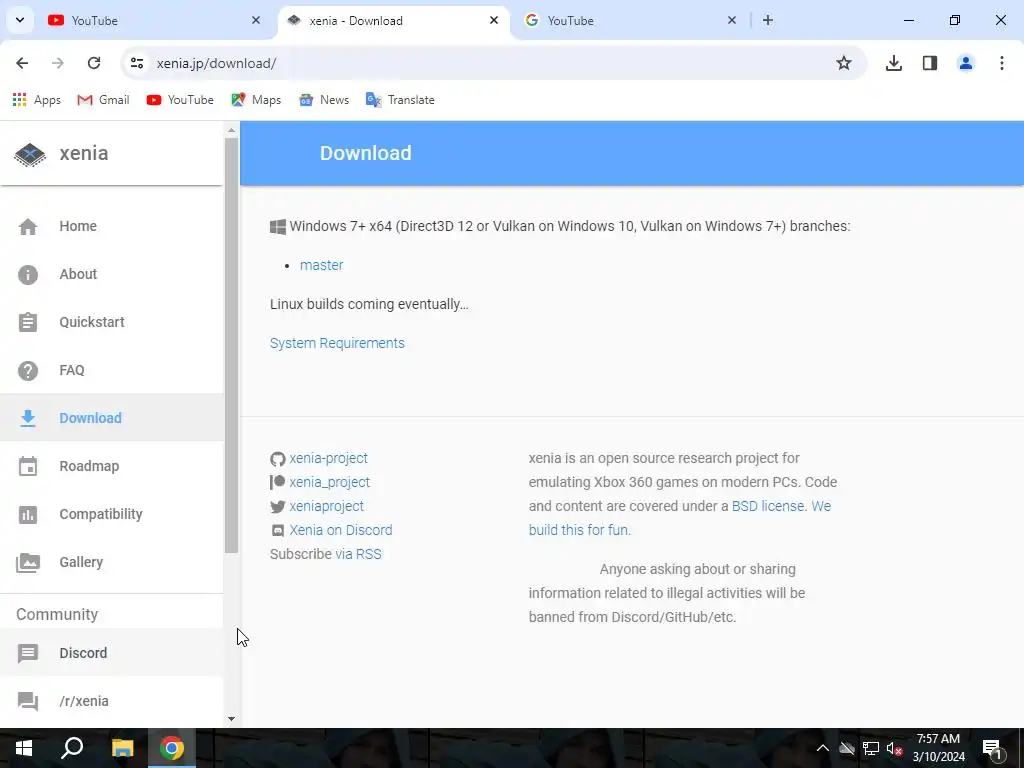Show hidden system tray icons chevron
Viewport: 1024px width, 768px height.
pos(822,748)
